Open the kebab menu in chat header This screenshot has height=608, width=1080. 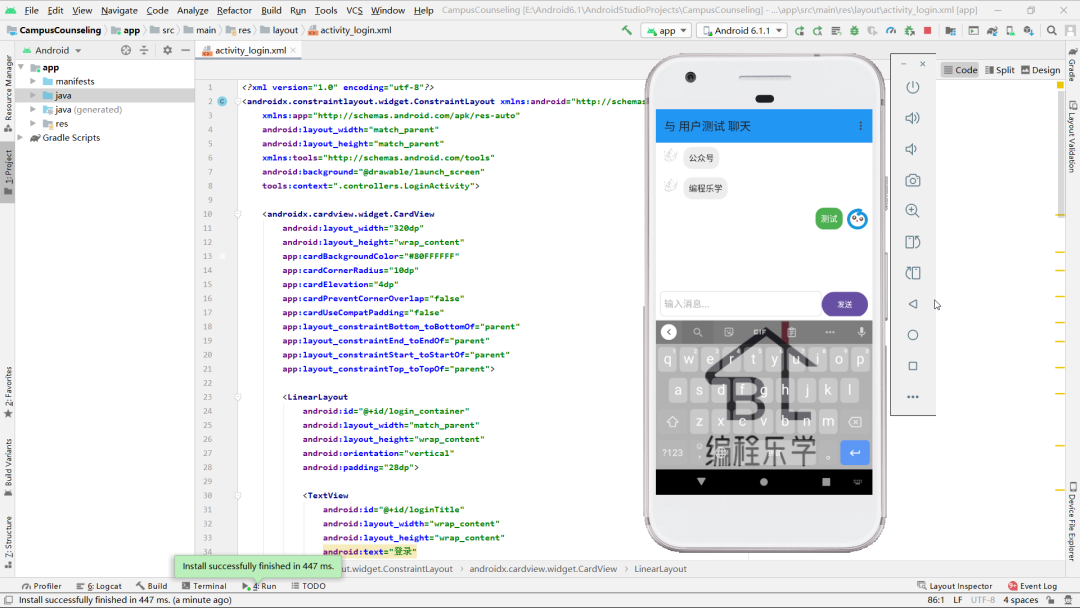pos(860,126)
